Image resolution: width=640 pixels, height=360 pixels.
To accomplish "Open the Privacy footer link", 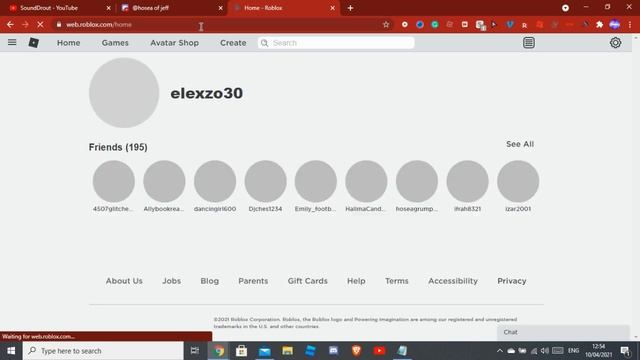I will (x=512, y=281).
